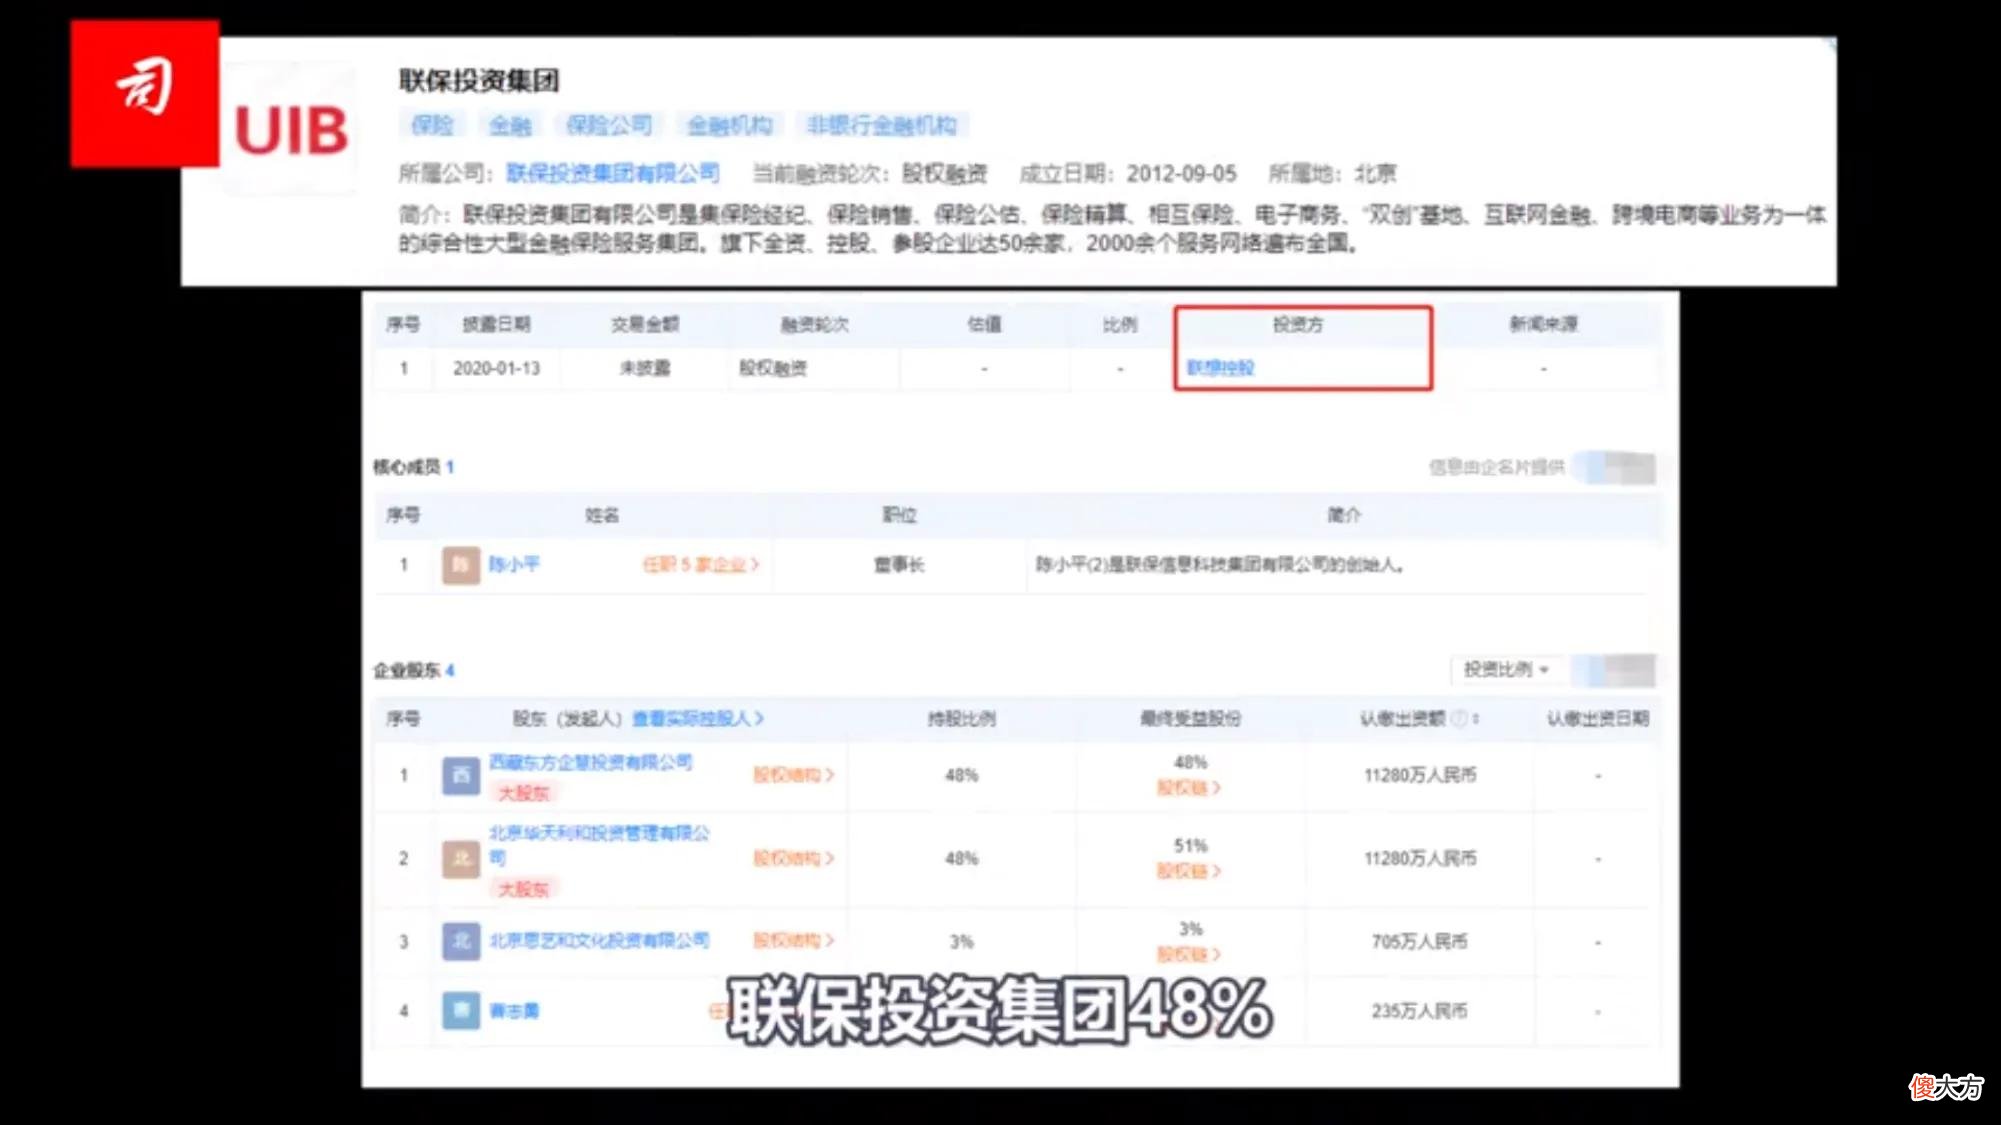
Task: Expand 股权链 under the 51% final beneficiary share
Action: pos(1189,871)
